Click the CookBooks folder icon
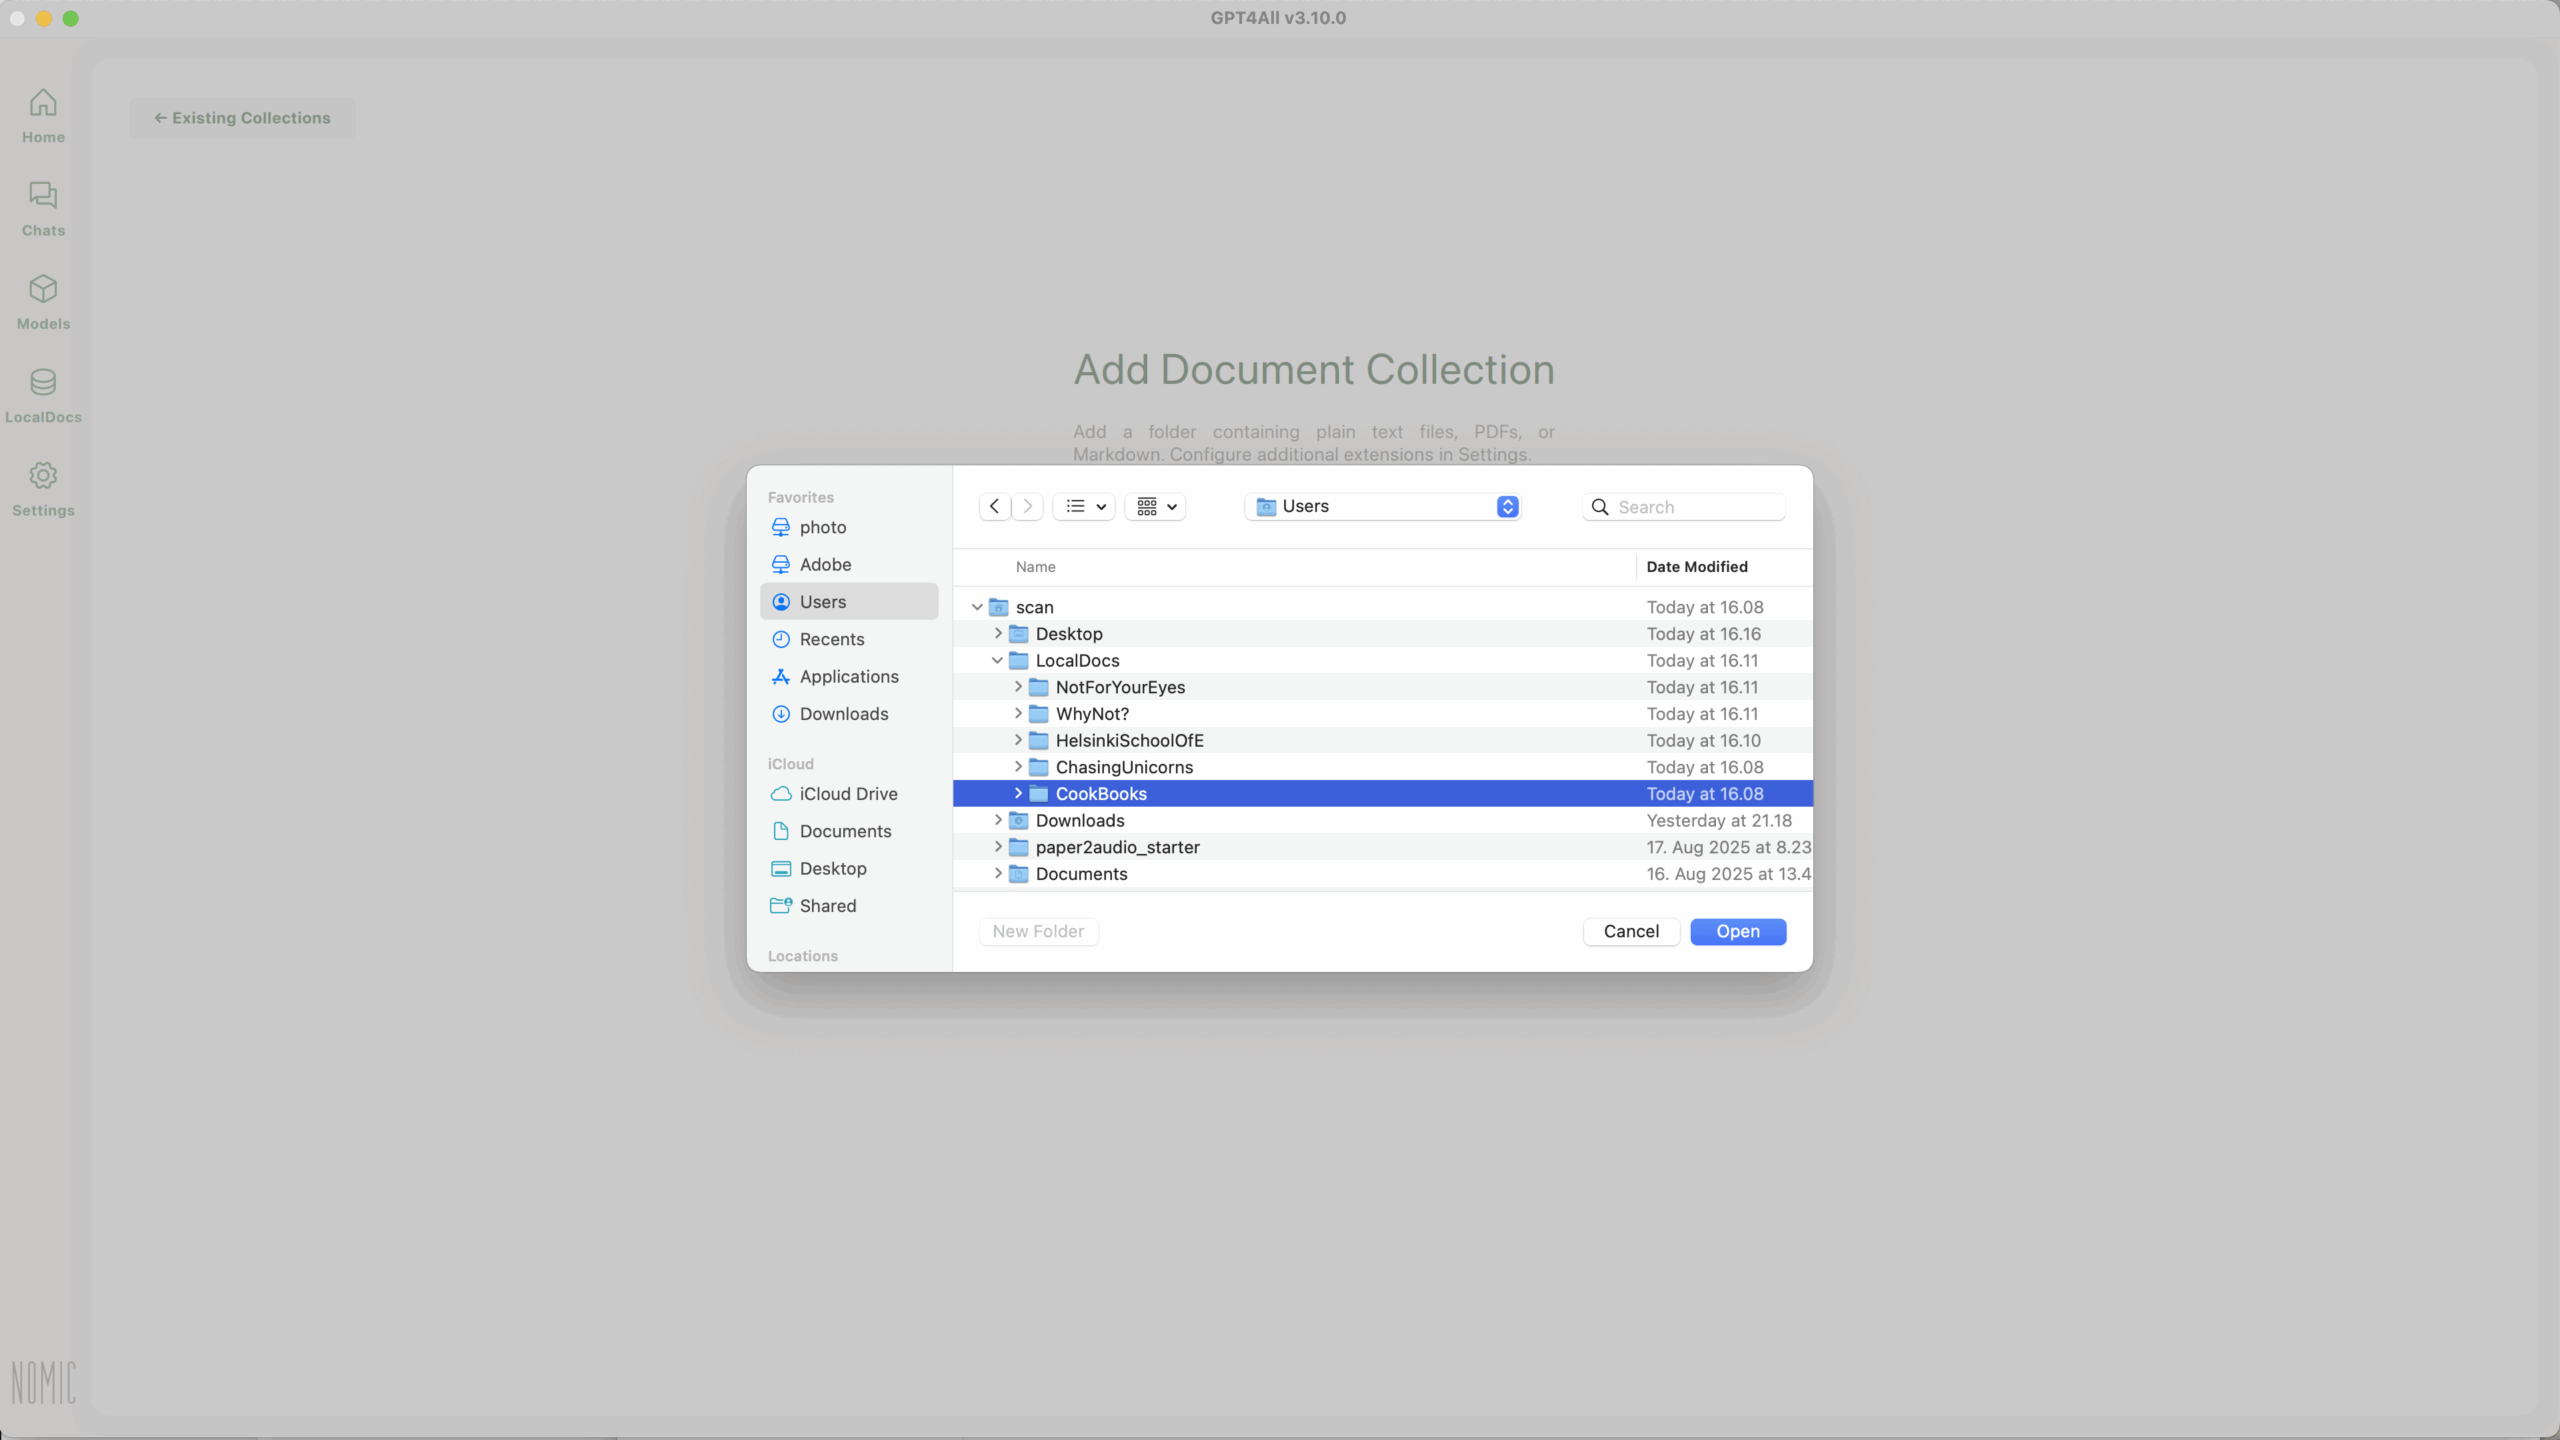 point(1039,794)
